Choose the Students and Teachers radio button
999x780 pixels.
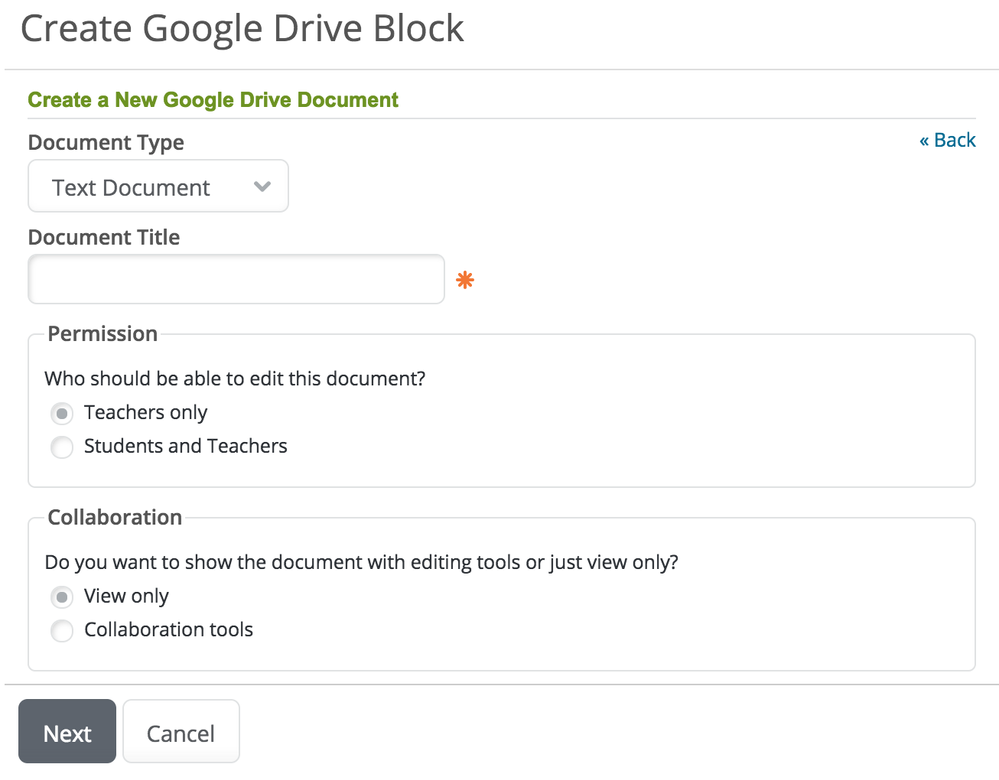click(x=62, y=447)
